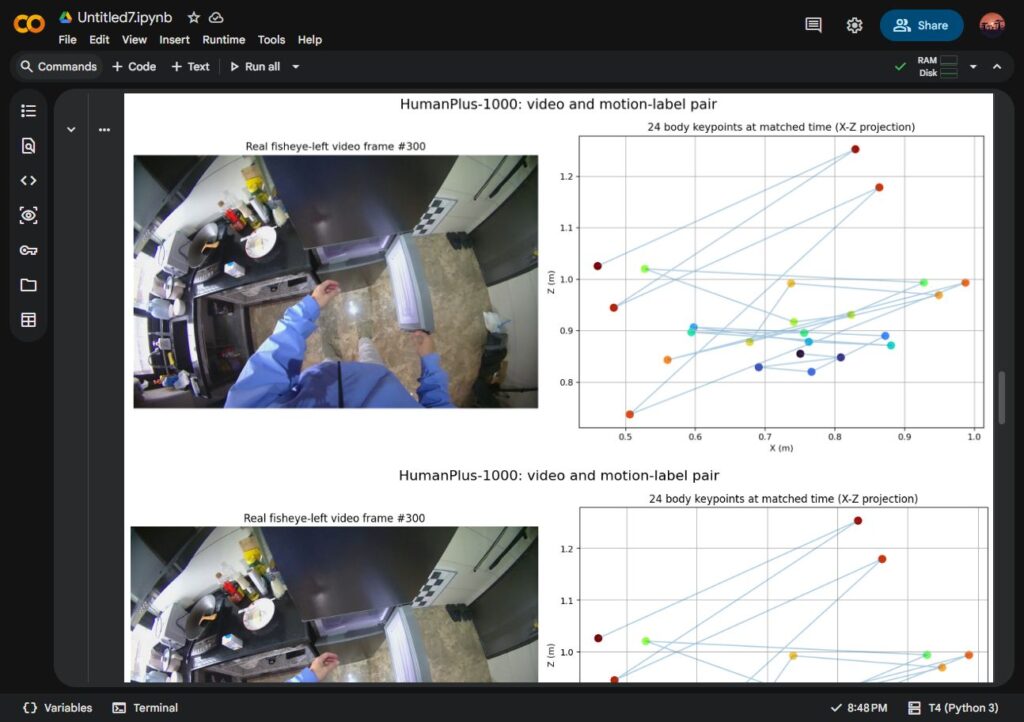Open cell options three-dot menu
The image size is (1024, 722).
pyautogui.click(x=104, y=129)
